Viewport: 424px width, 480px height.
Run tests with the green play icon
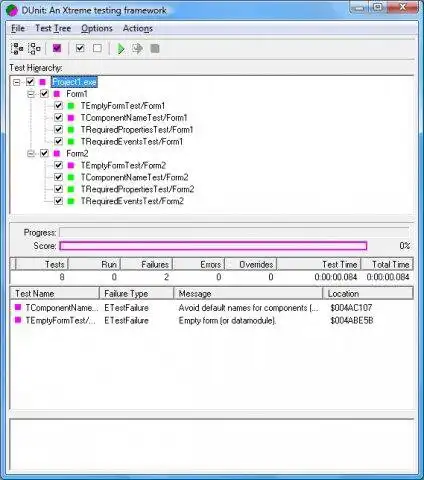[121, 49]
